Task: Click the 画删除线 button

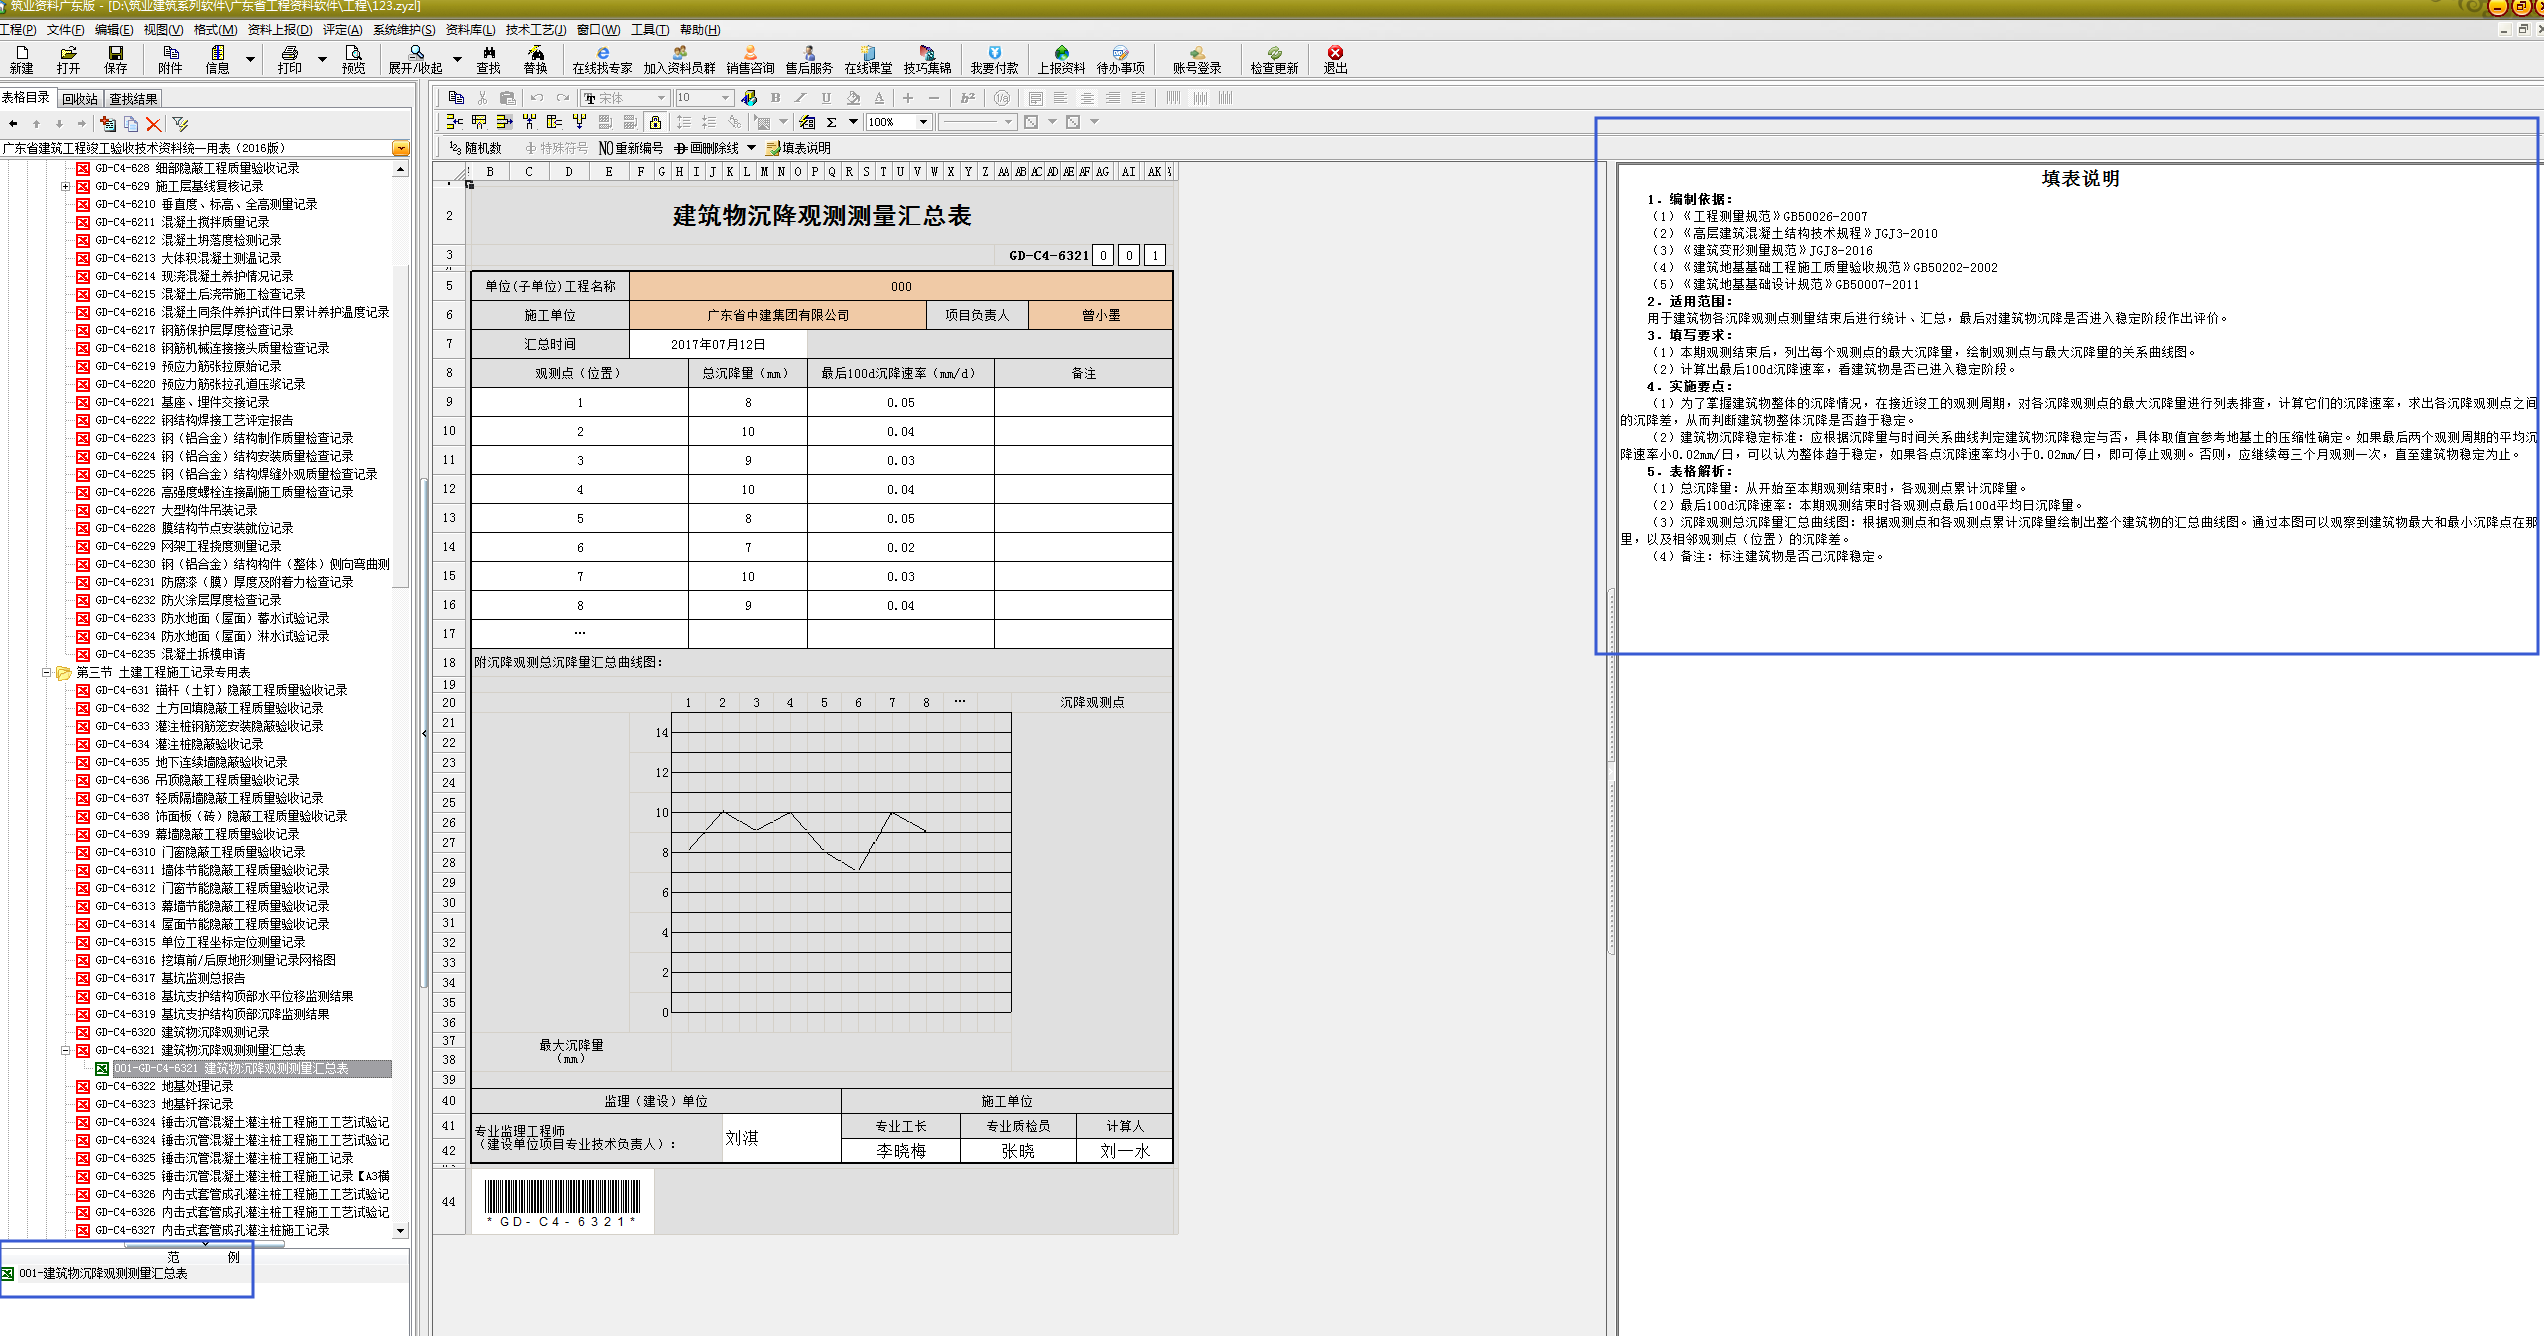Action: click(x=707, y=148)
